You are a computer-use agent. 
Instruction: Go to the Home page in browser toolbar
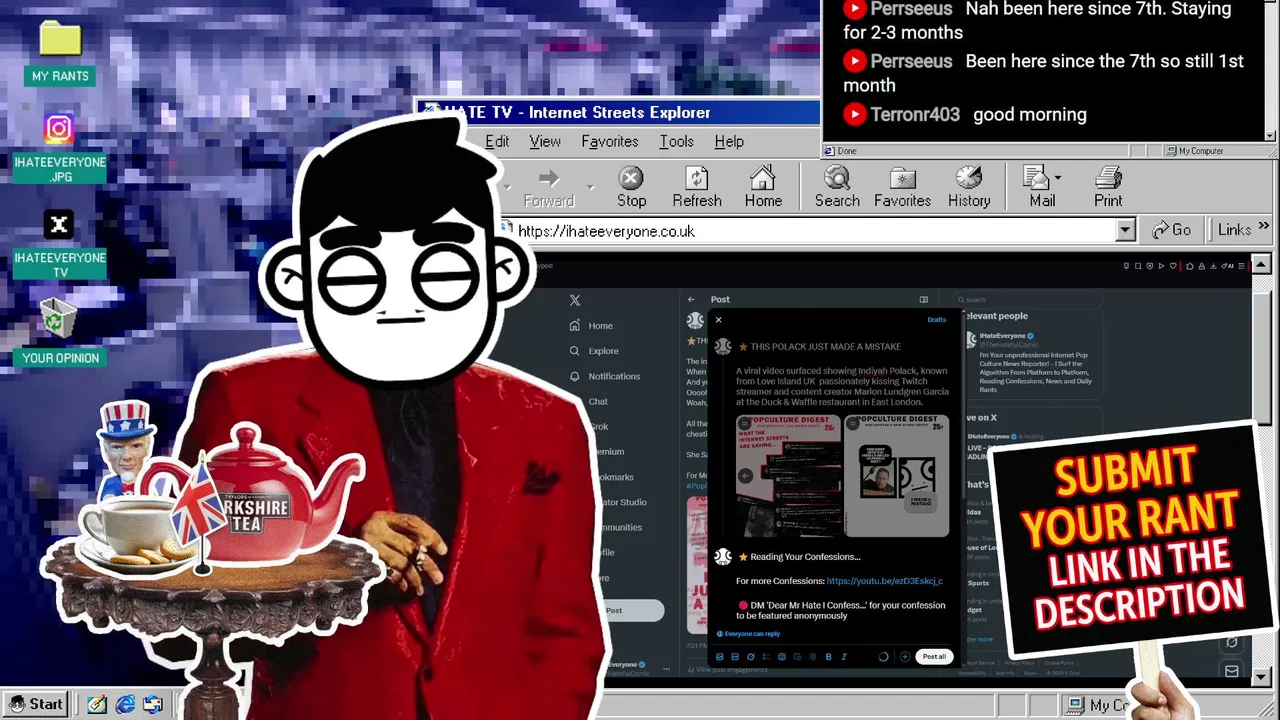pyautogui.click(x=763, y=187)
